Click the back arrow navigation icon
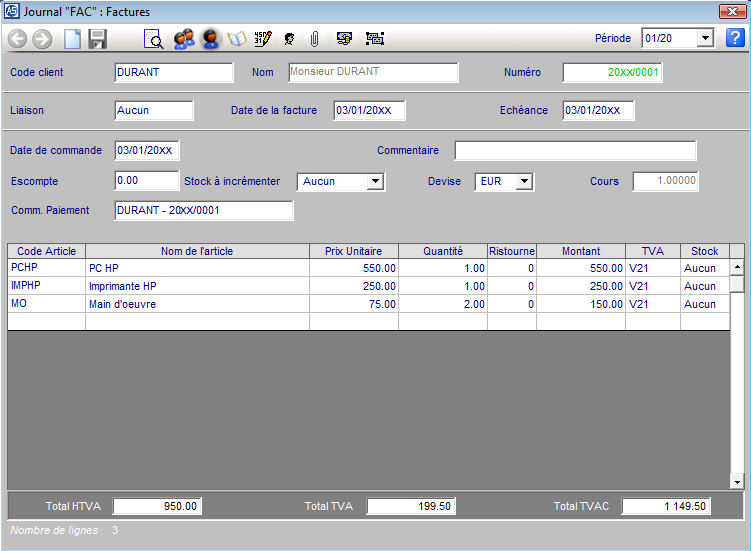 pos(18,39)
